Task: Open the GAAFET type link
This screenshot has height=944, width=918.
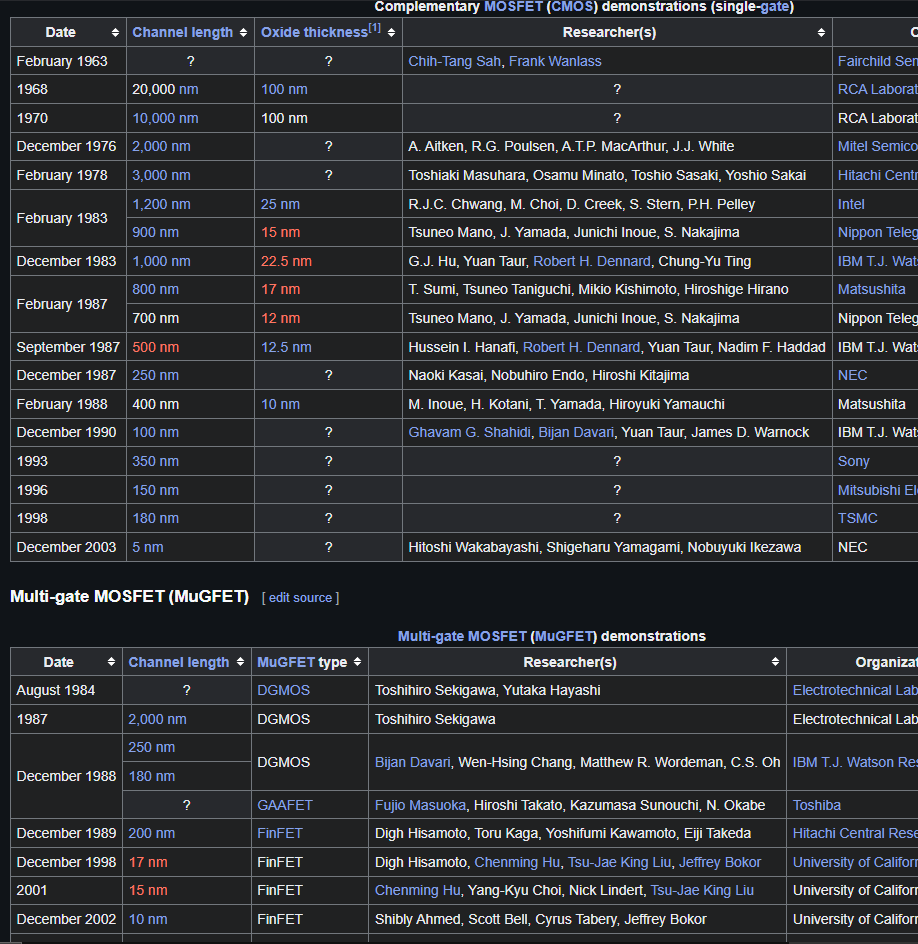Action: (x=285, y=805)
